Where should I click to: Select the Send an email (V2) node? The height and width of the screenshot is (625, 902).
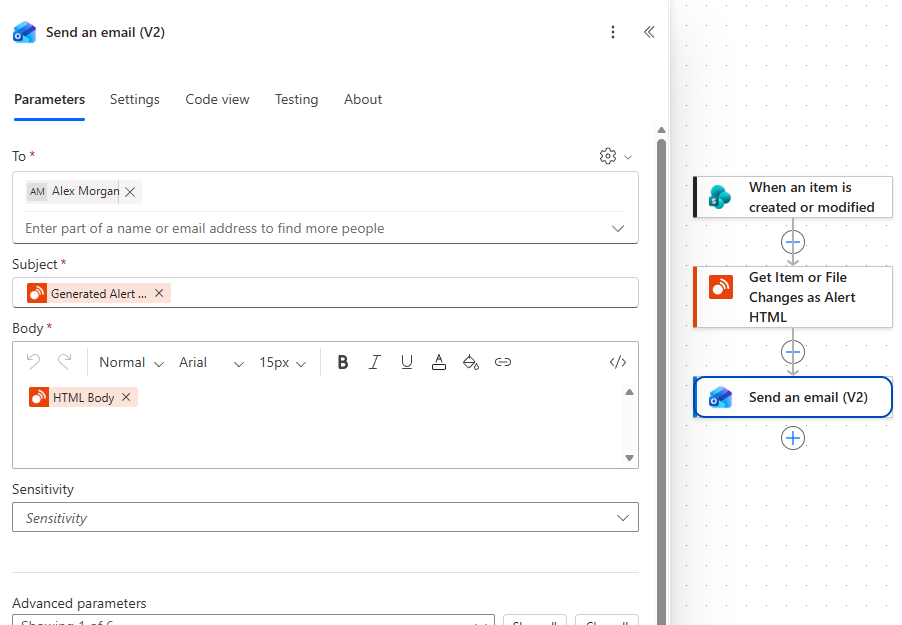coord(793,397)
